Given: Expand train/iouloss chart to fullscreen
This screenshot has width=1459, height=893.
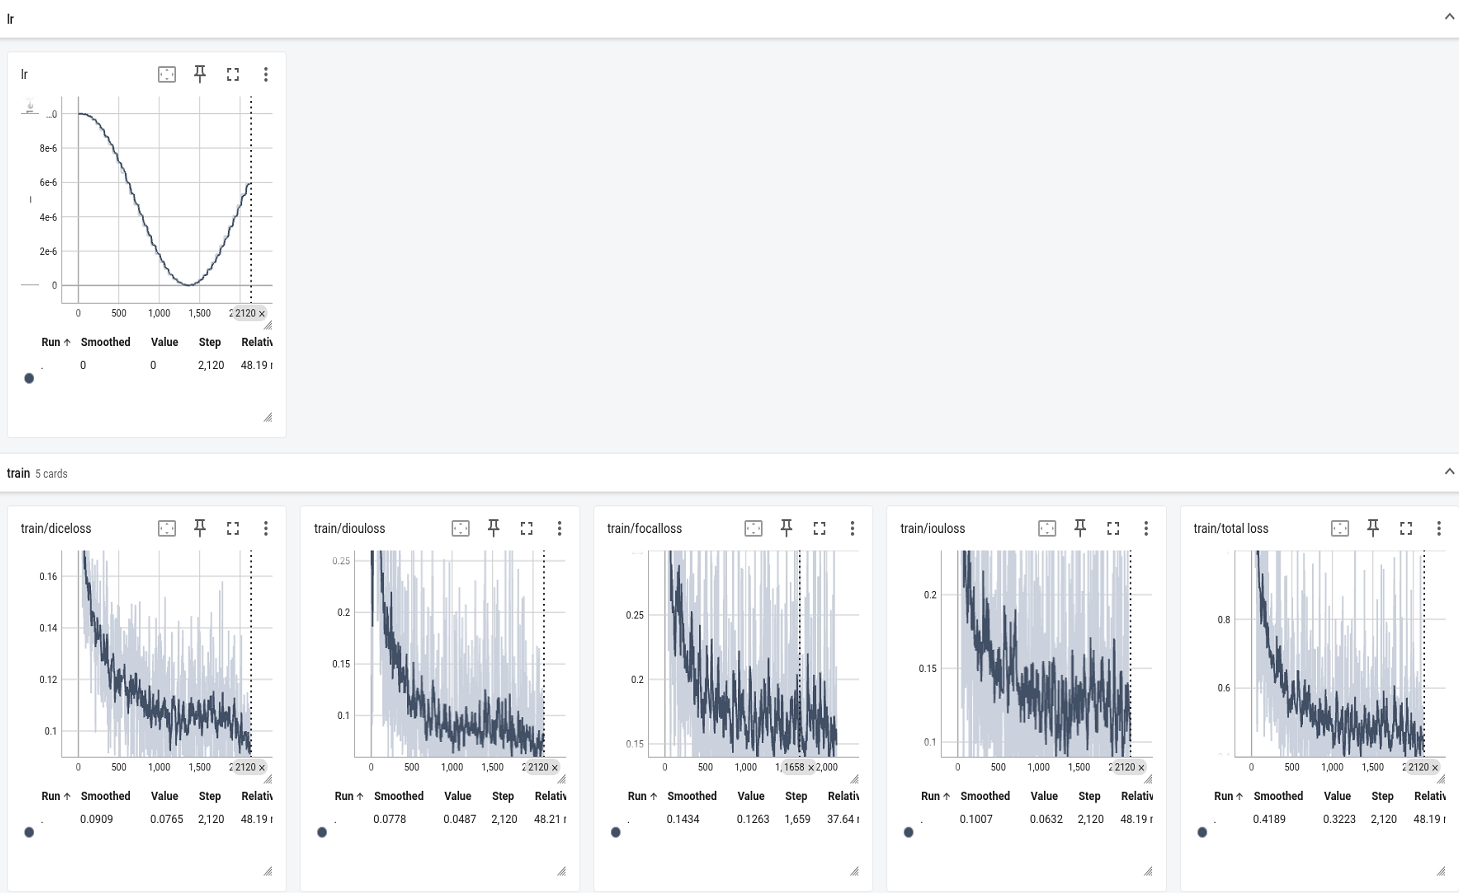Looking at the screenshot, I should click(x=1113, y=528).
